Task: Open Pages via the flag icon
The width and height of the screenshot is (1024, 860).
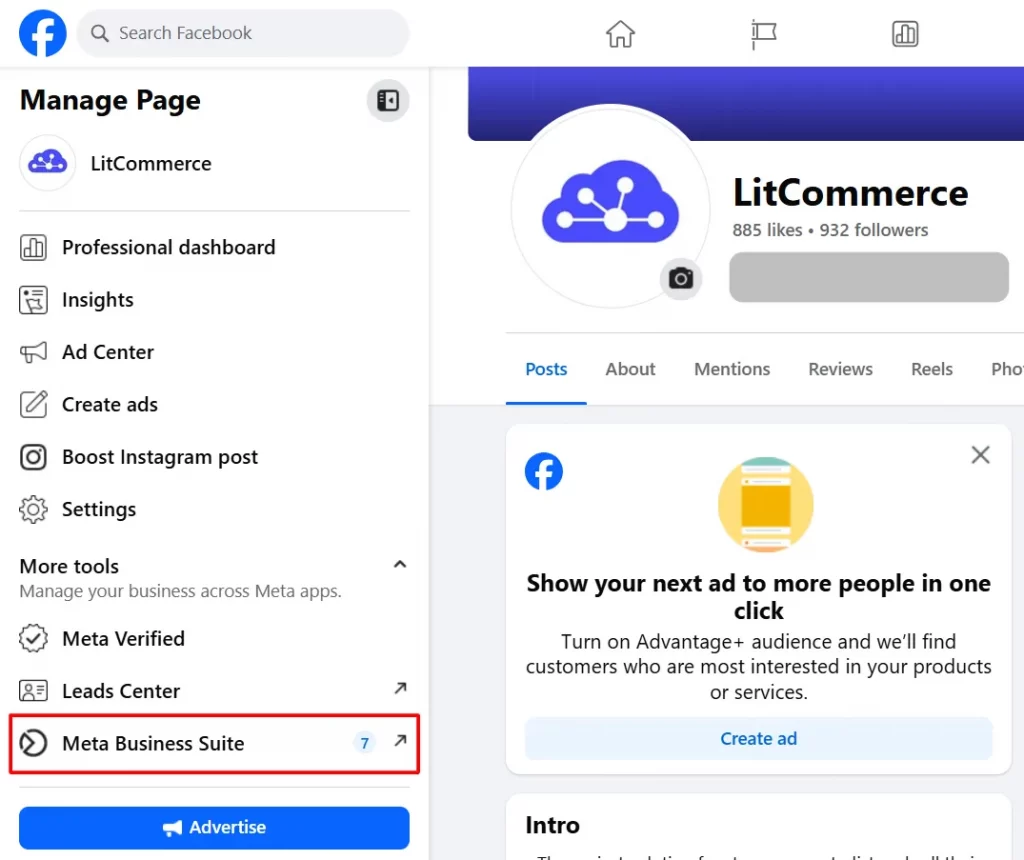Action: click(x=763, y=34)
